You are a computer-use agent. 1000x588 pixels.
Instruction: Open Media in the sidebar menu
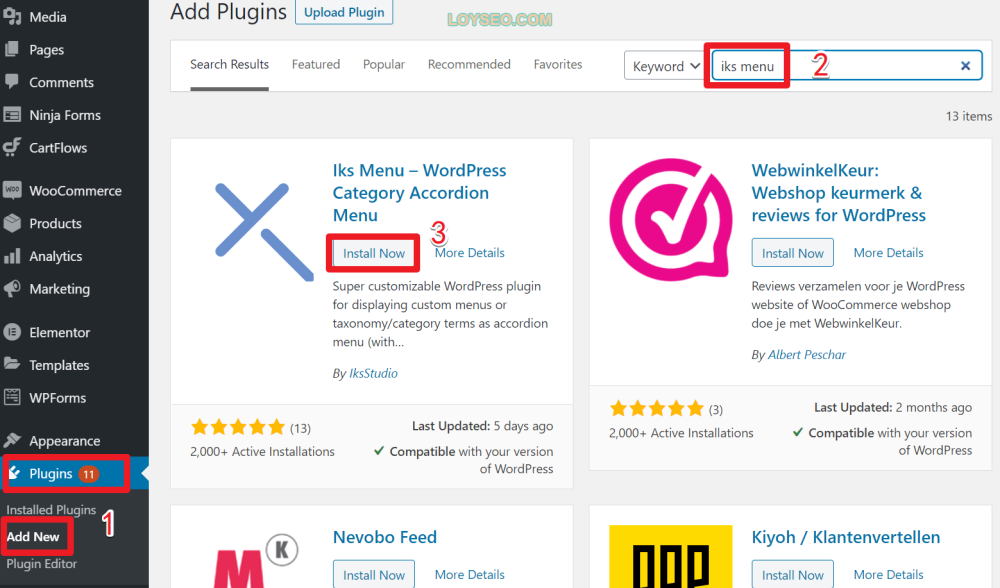[48, 17]
